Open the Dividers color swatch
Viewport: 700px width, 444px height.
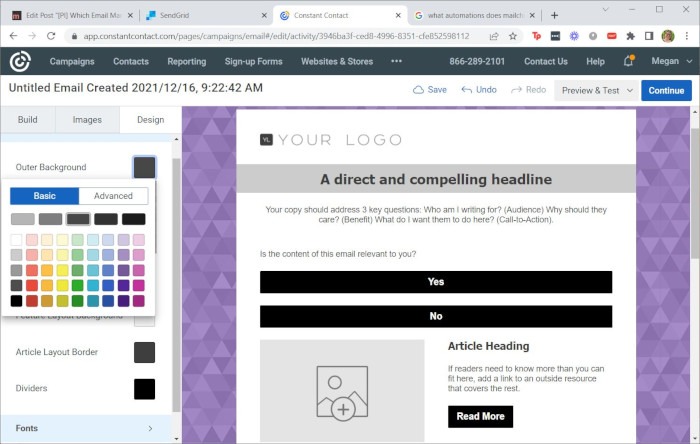pos(145,389)
